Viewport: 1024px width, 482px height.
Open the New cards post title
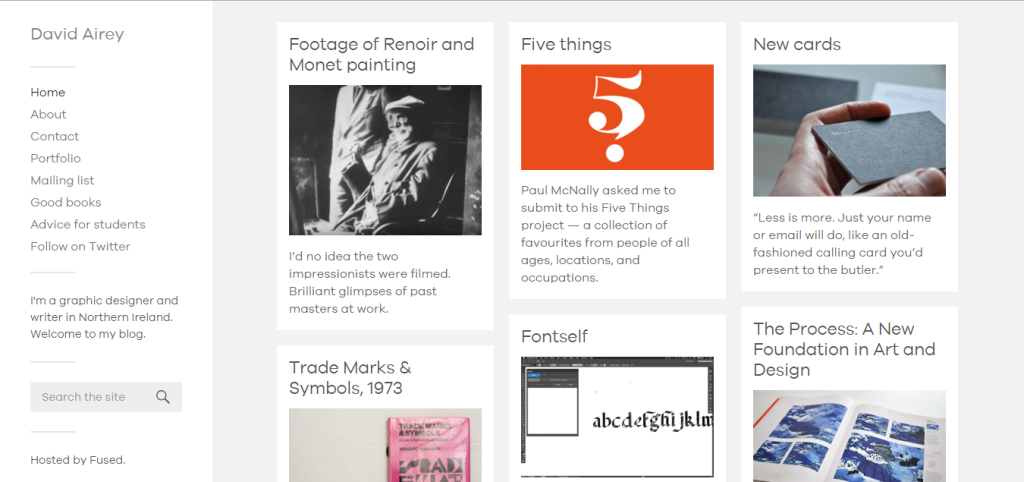pyautogui.click(x=797, y=44)
